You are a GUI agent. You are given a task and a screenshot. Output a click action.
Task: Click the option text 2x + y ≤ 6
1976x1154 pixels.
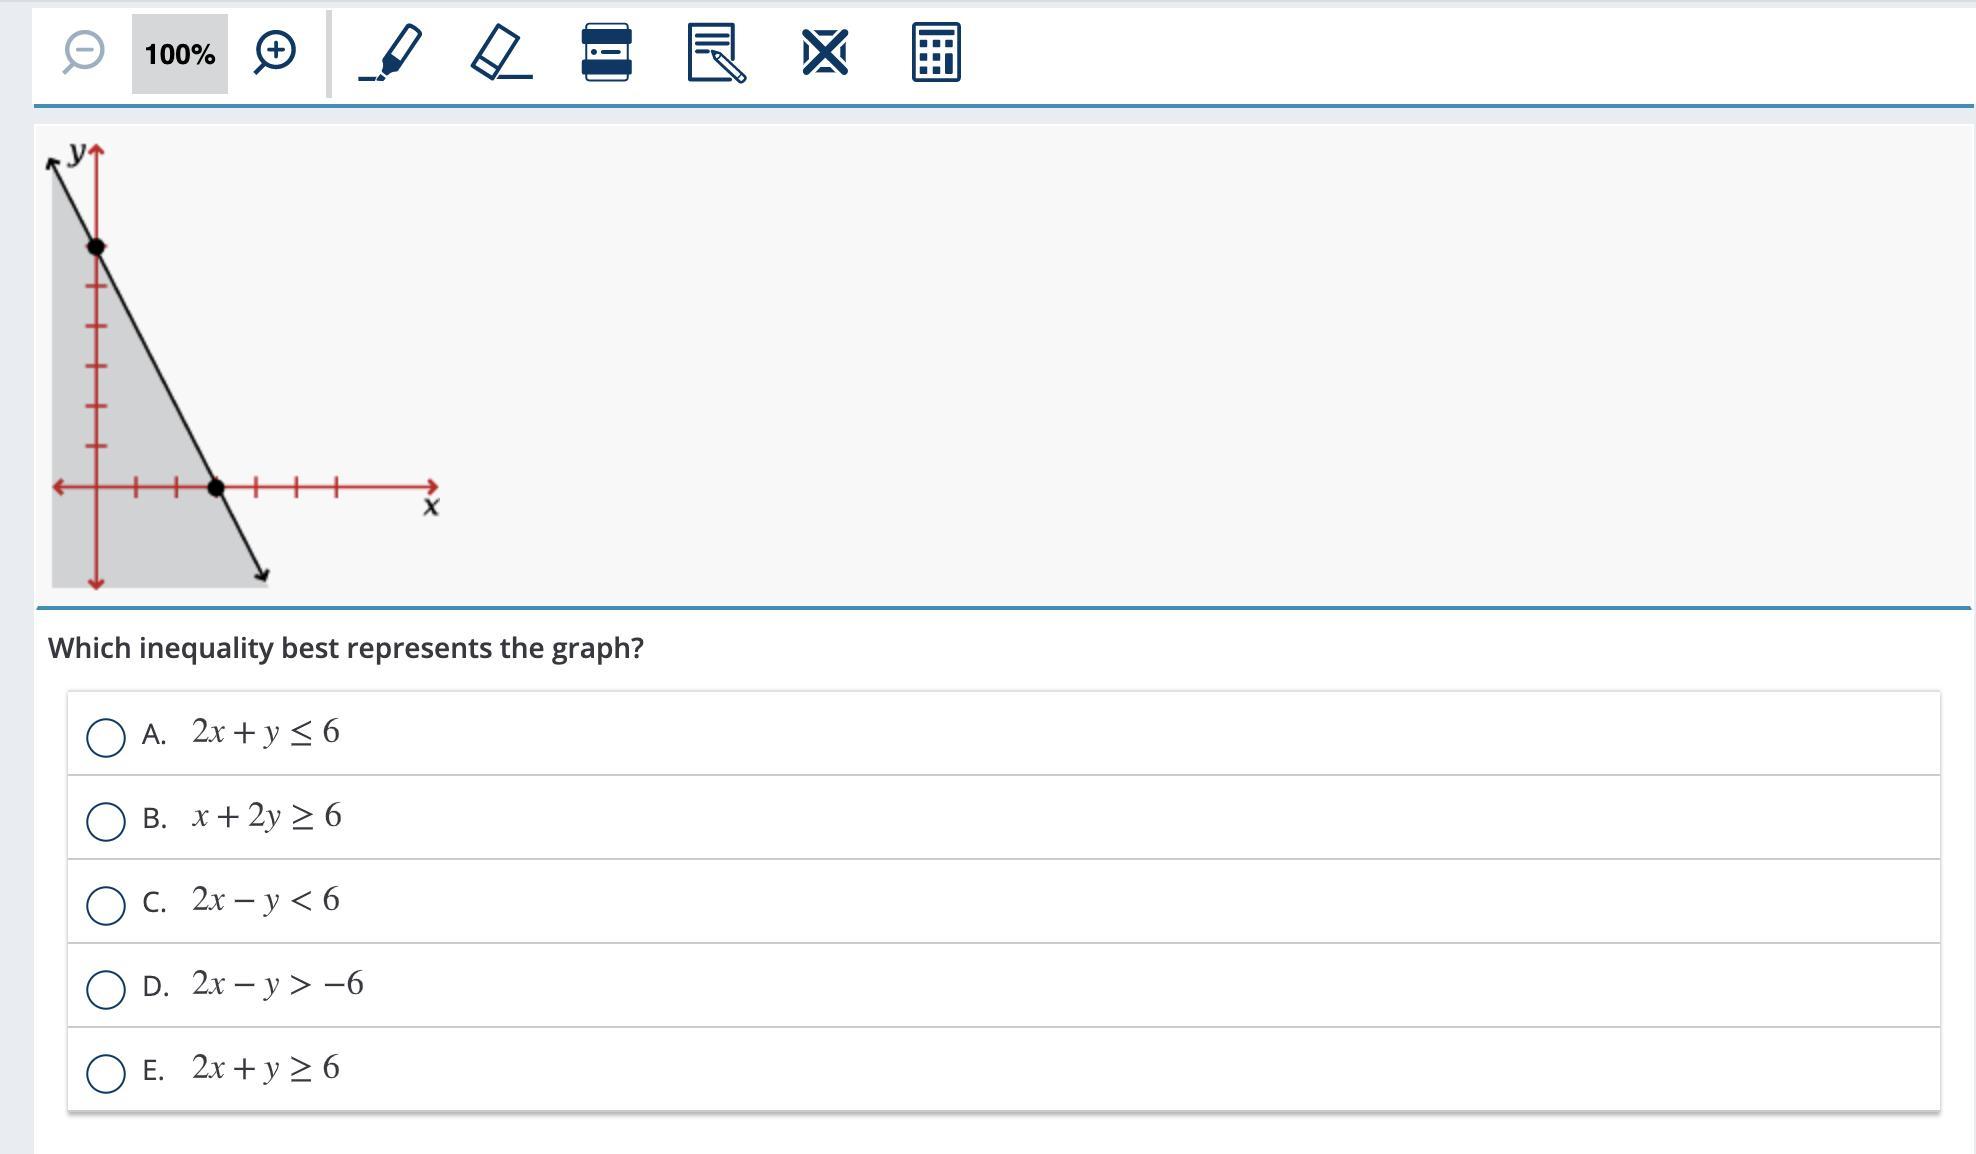tap(266, 732)
